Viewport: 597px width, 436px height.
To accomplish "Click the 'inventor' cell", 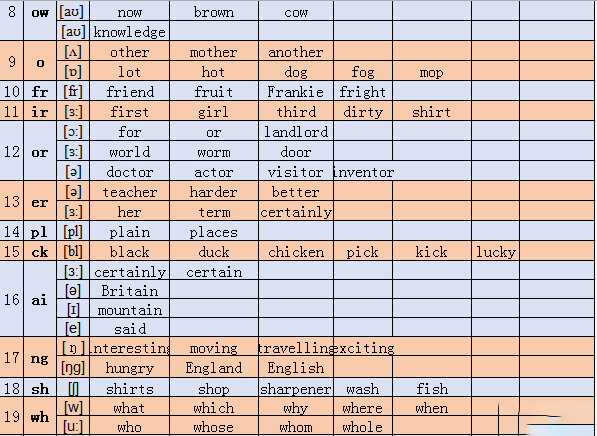I will [363, 171].
